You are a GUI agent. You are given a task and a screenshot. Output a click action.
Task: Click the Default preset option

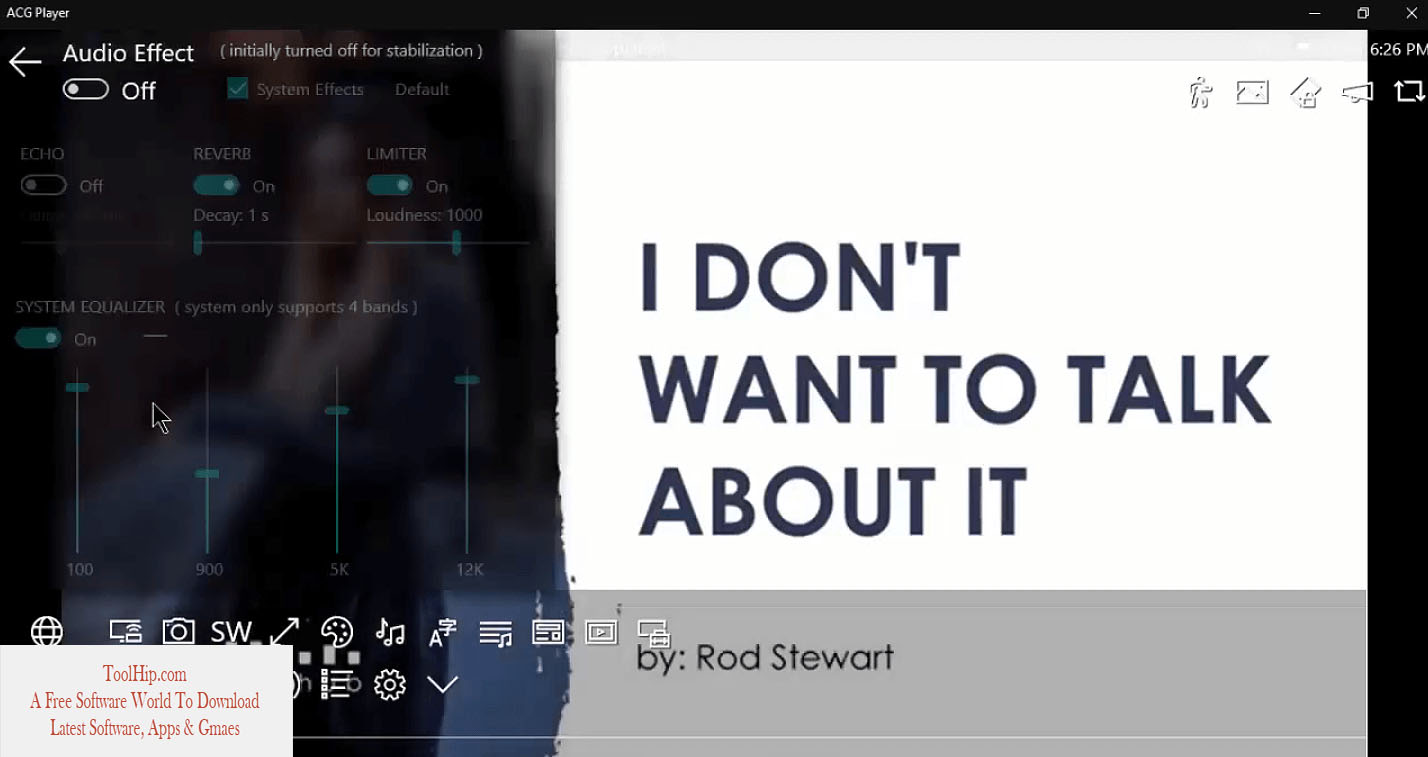pyautogui.click(x=421, y=89)
